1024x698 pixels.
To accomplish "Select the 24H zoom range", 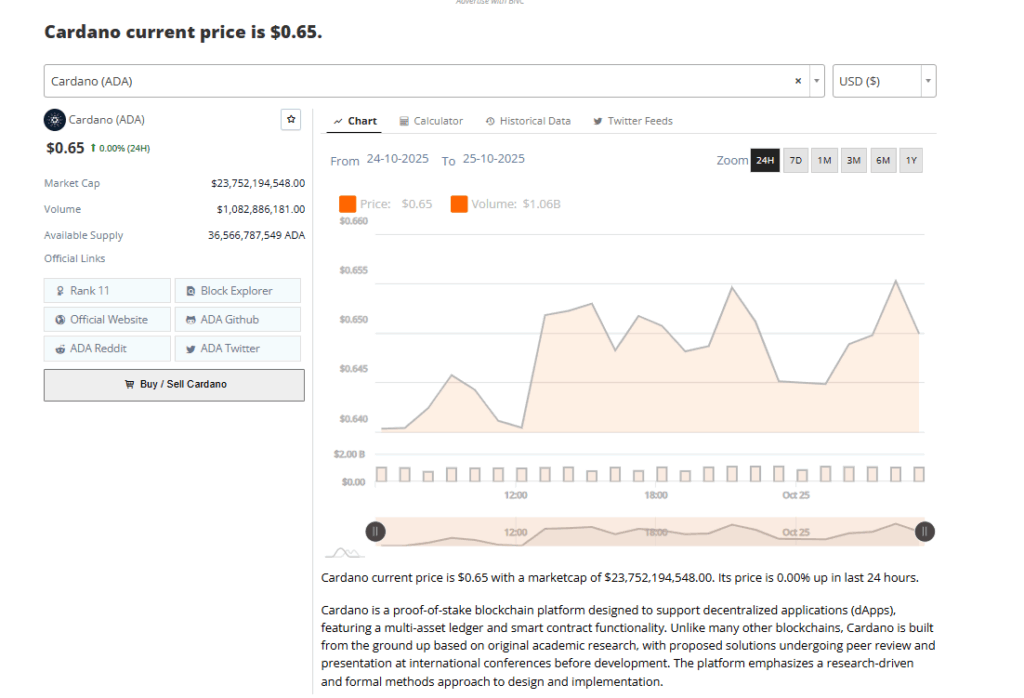I will [765, 161].
